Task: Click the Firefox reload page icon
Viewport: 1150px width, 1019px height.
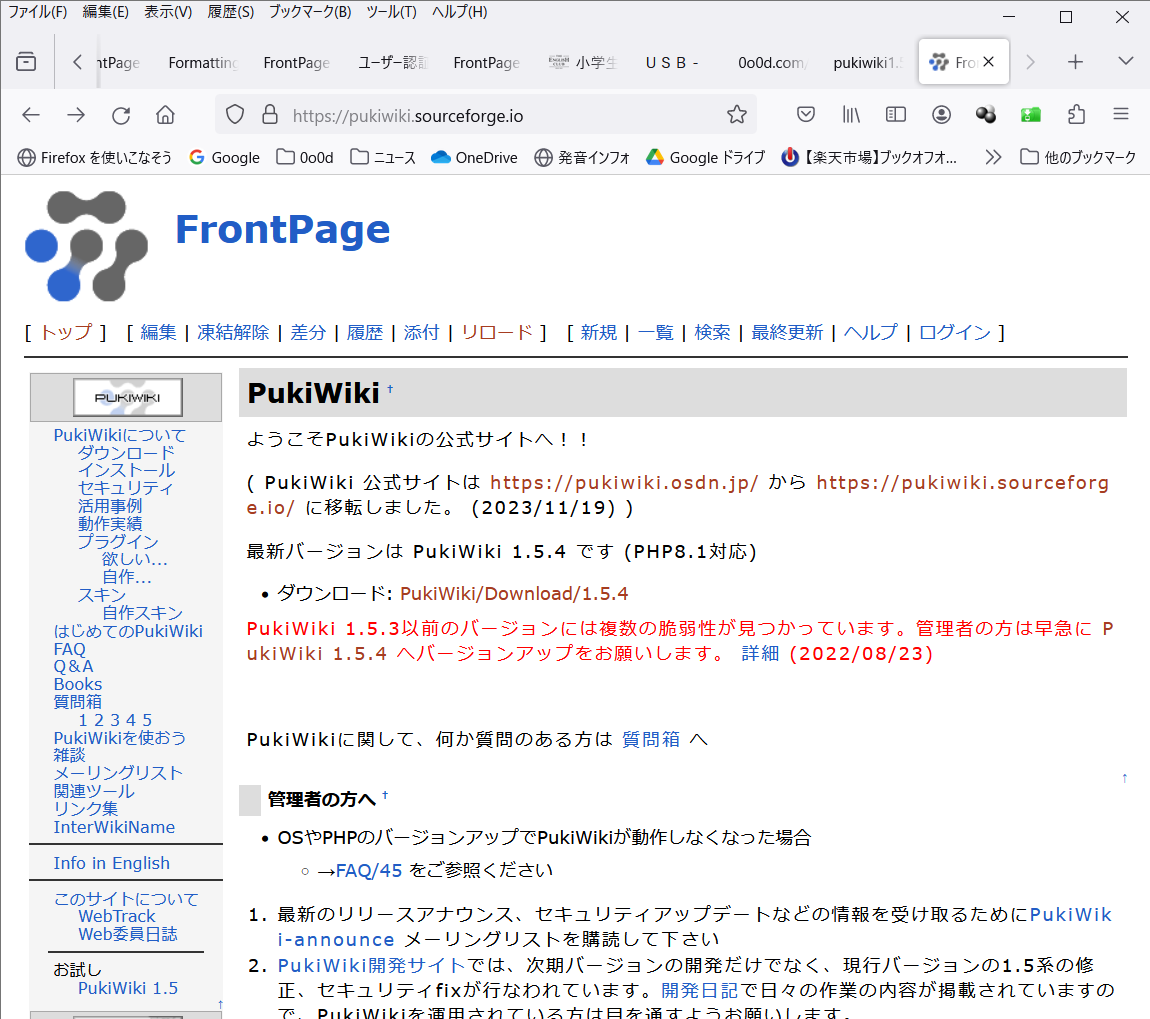Action: [121, 115]
